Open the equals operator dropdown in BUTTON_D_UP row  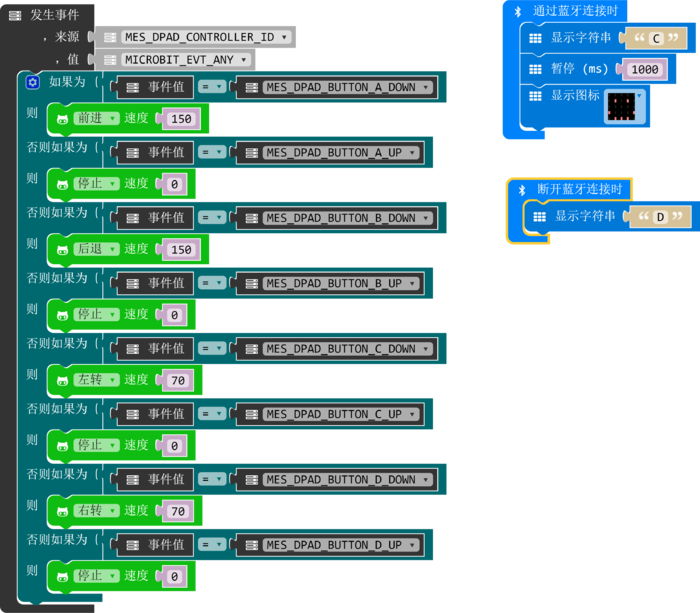[x=212, y=545]
